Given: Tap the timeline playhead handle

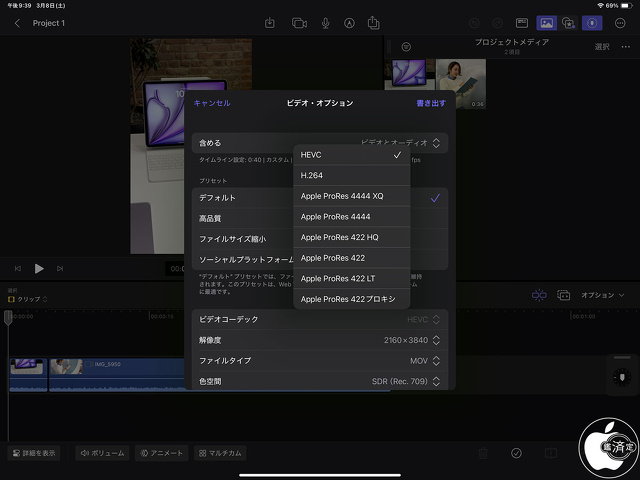Looking at the screenshot, I should 8,317.
